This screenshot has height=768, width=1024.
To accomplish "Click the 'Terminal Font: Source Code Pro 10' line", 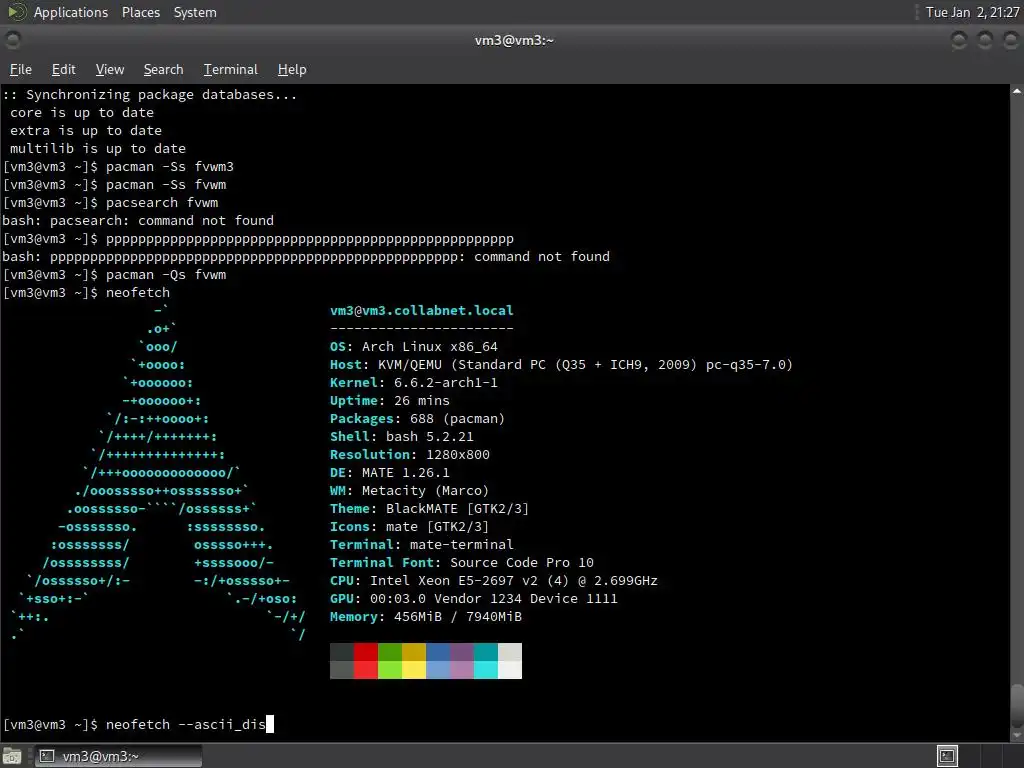I will (462, 562).
